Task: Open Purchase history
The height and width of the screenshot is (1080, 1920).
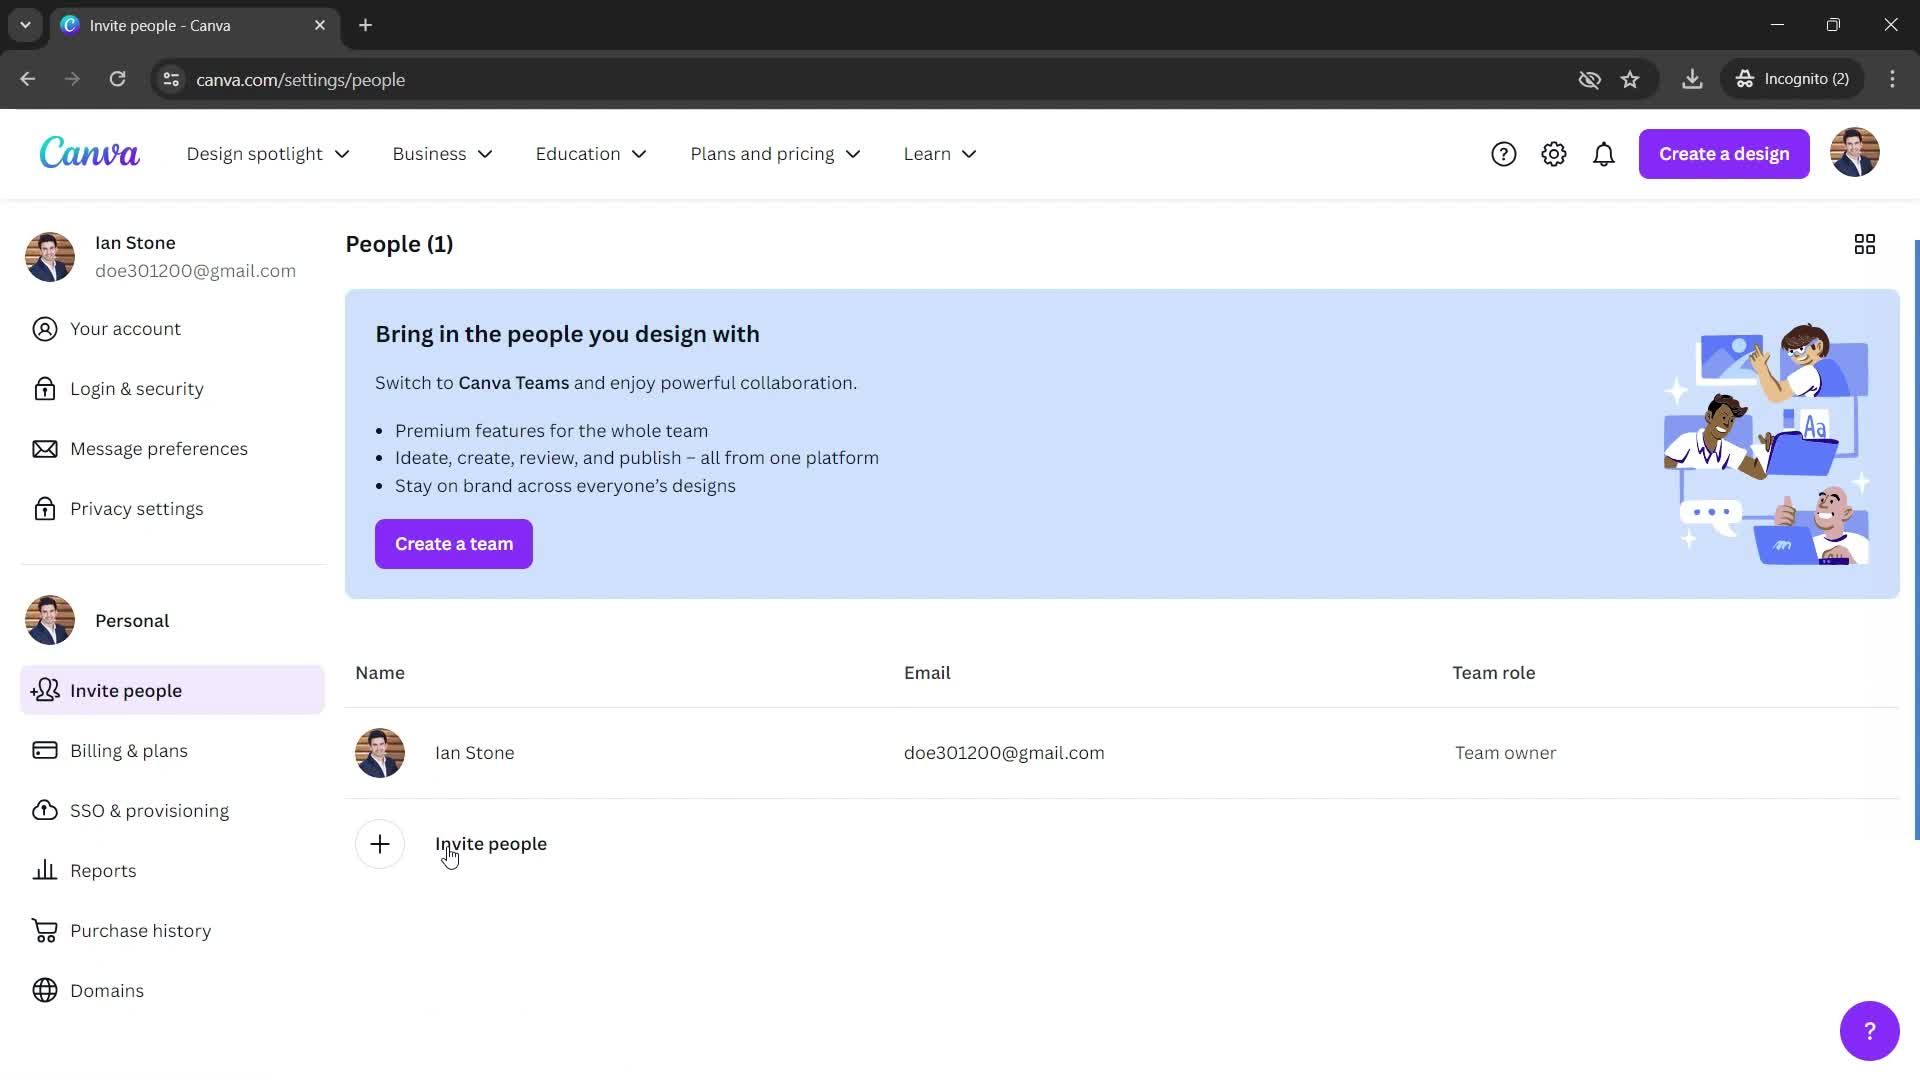Action: point(172,931)
